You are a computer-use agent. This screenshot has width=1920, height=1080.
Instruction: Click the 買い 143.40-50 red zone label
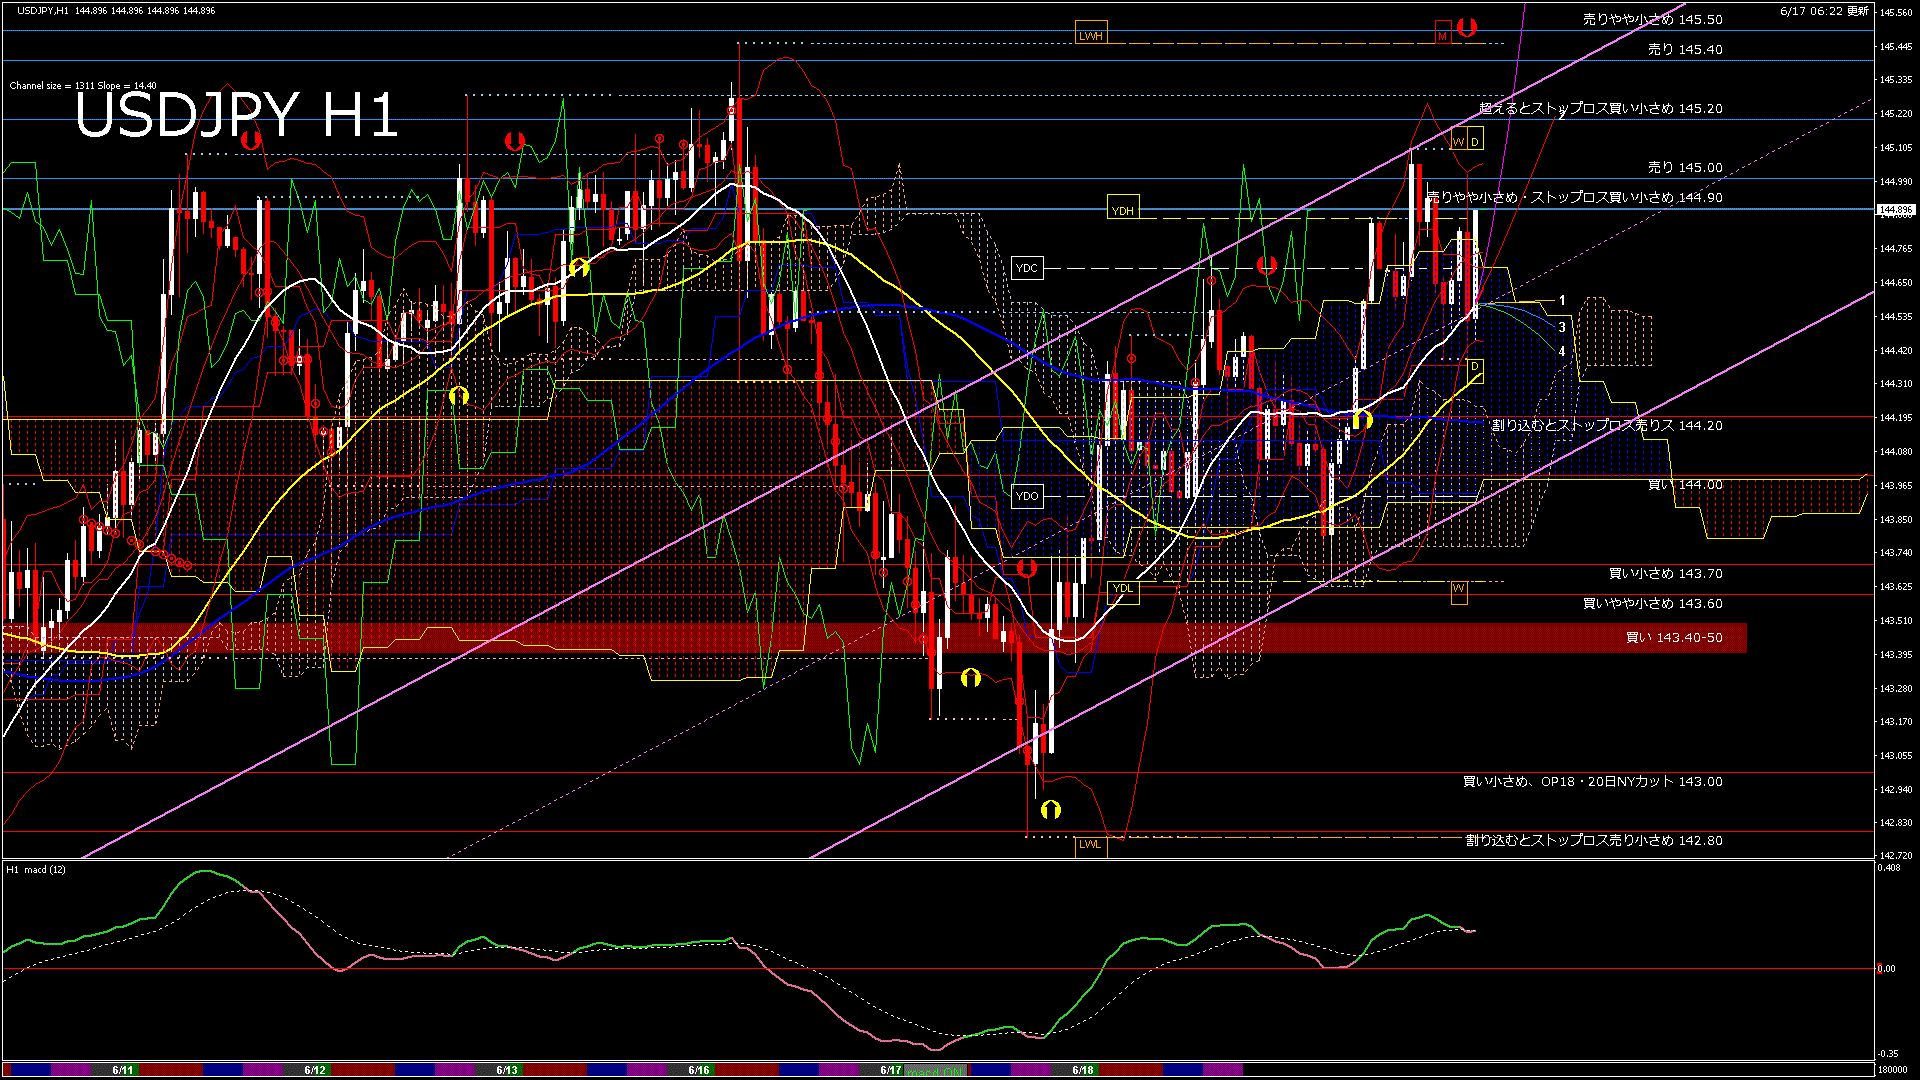1674,638
